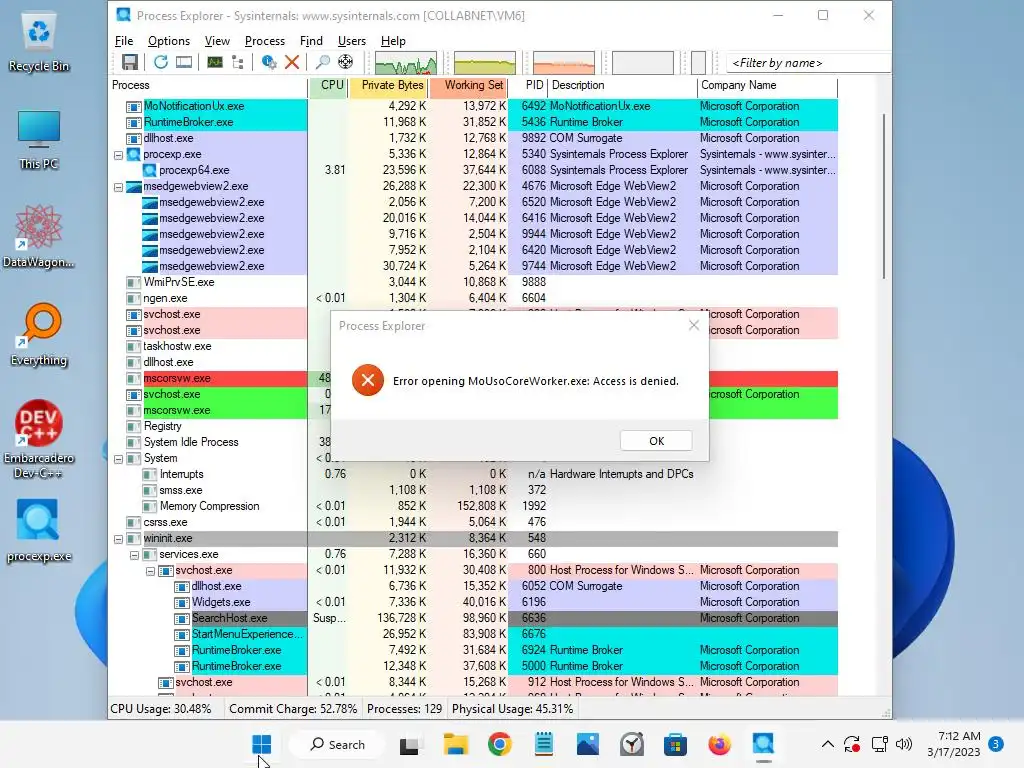Select the MoNotificationUx.exe process row
1024x768 pixels.
474,106
